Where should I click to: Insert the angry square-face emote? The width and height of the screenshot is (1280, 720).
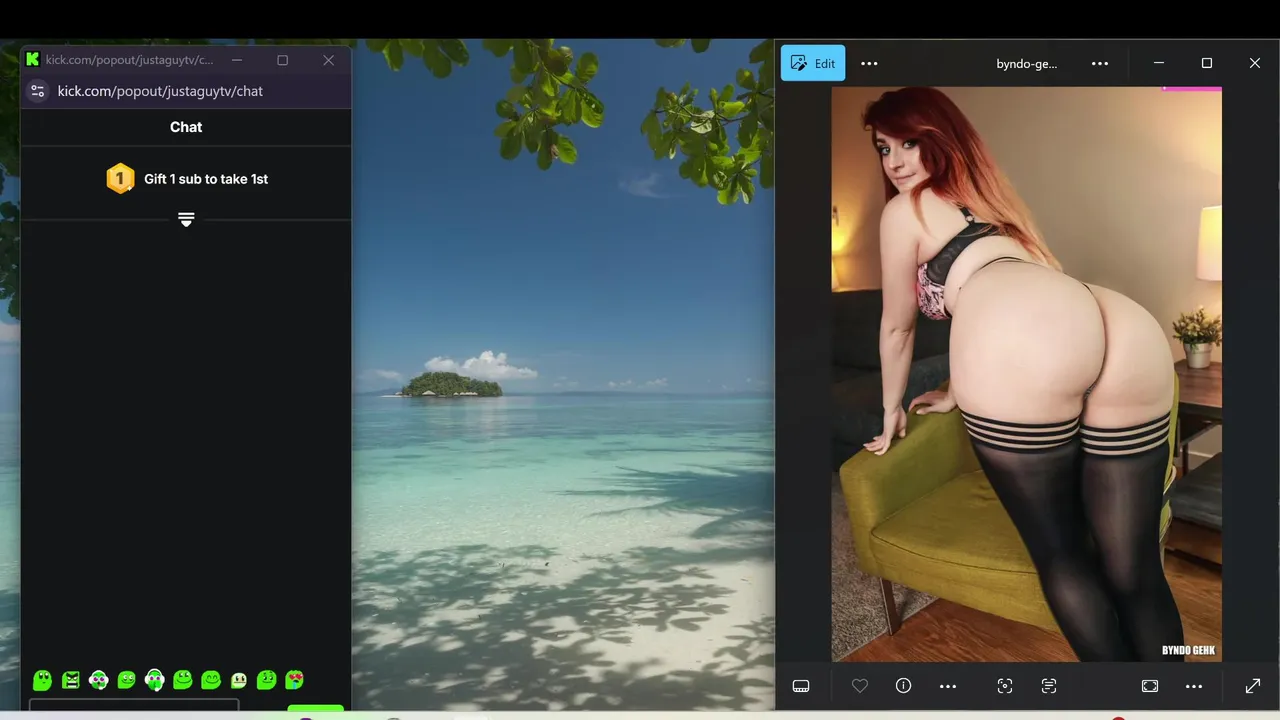pyautogui.click(x=70, y=680)
